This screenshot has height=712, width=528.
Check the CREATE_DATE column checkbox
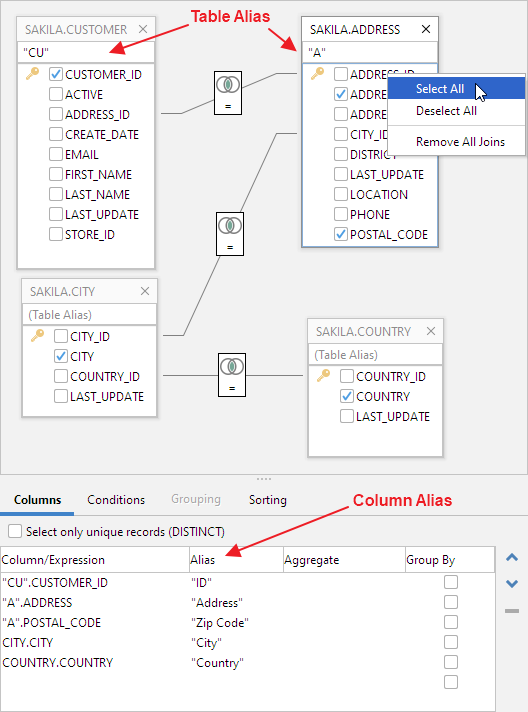click(56, 134)
